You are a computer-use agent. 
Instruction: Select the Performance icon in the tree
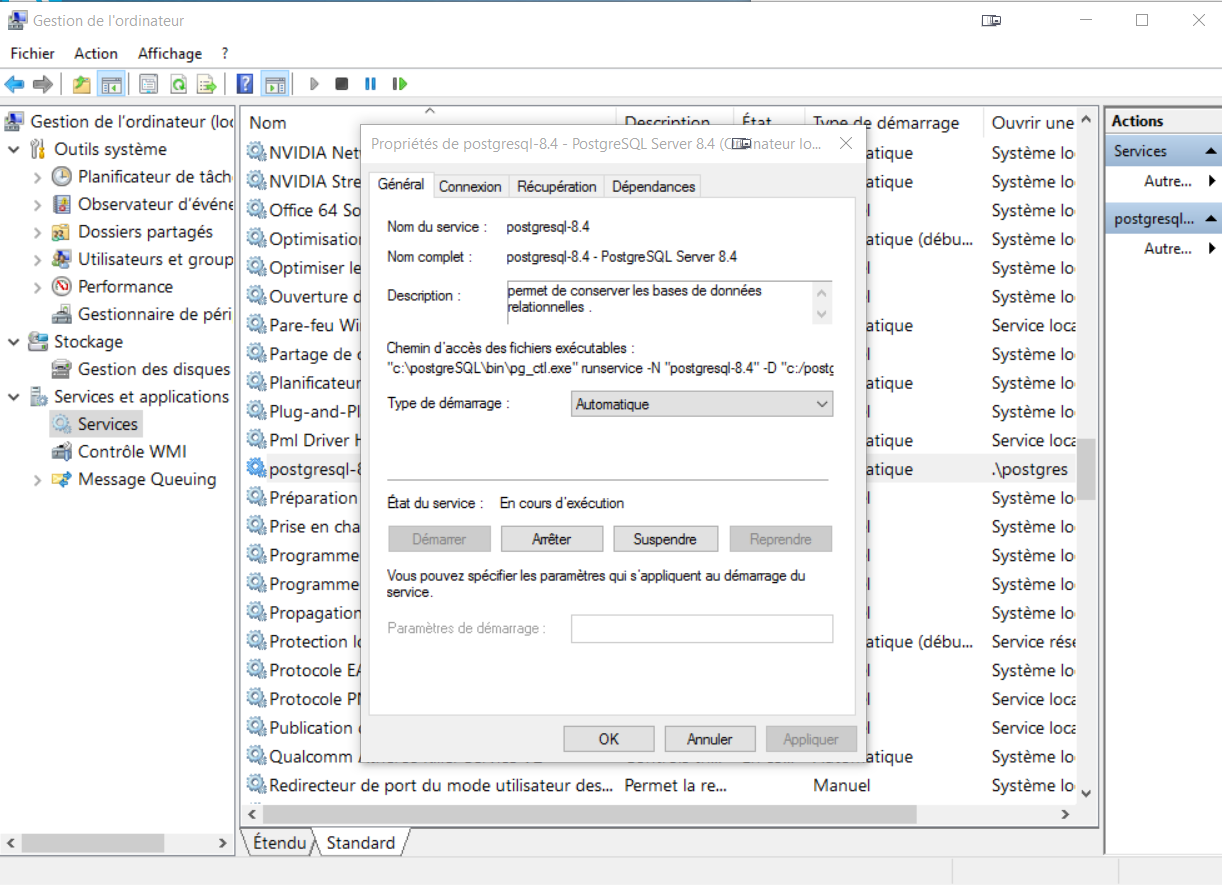point(62,287)
